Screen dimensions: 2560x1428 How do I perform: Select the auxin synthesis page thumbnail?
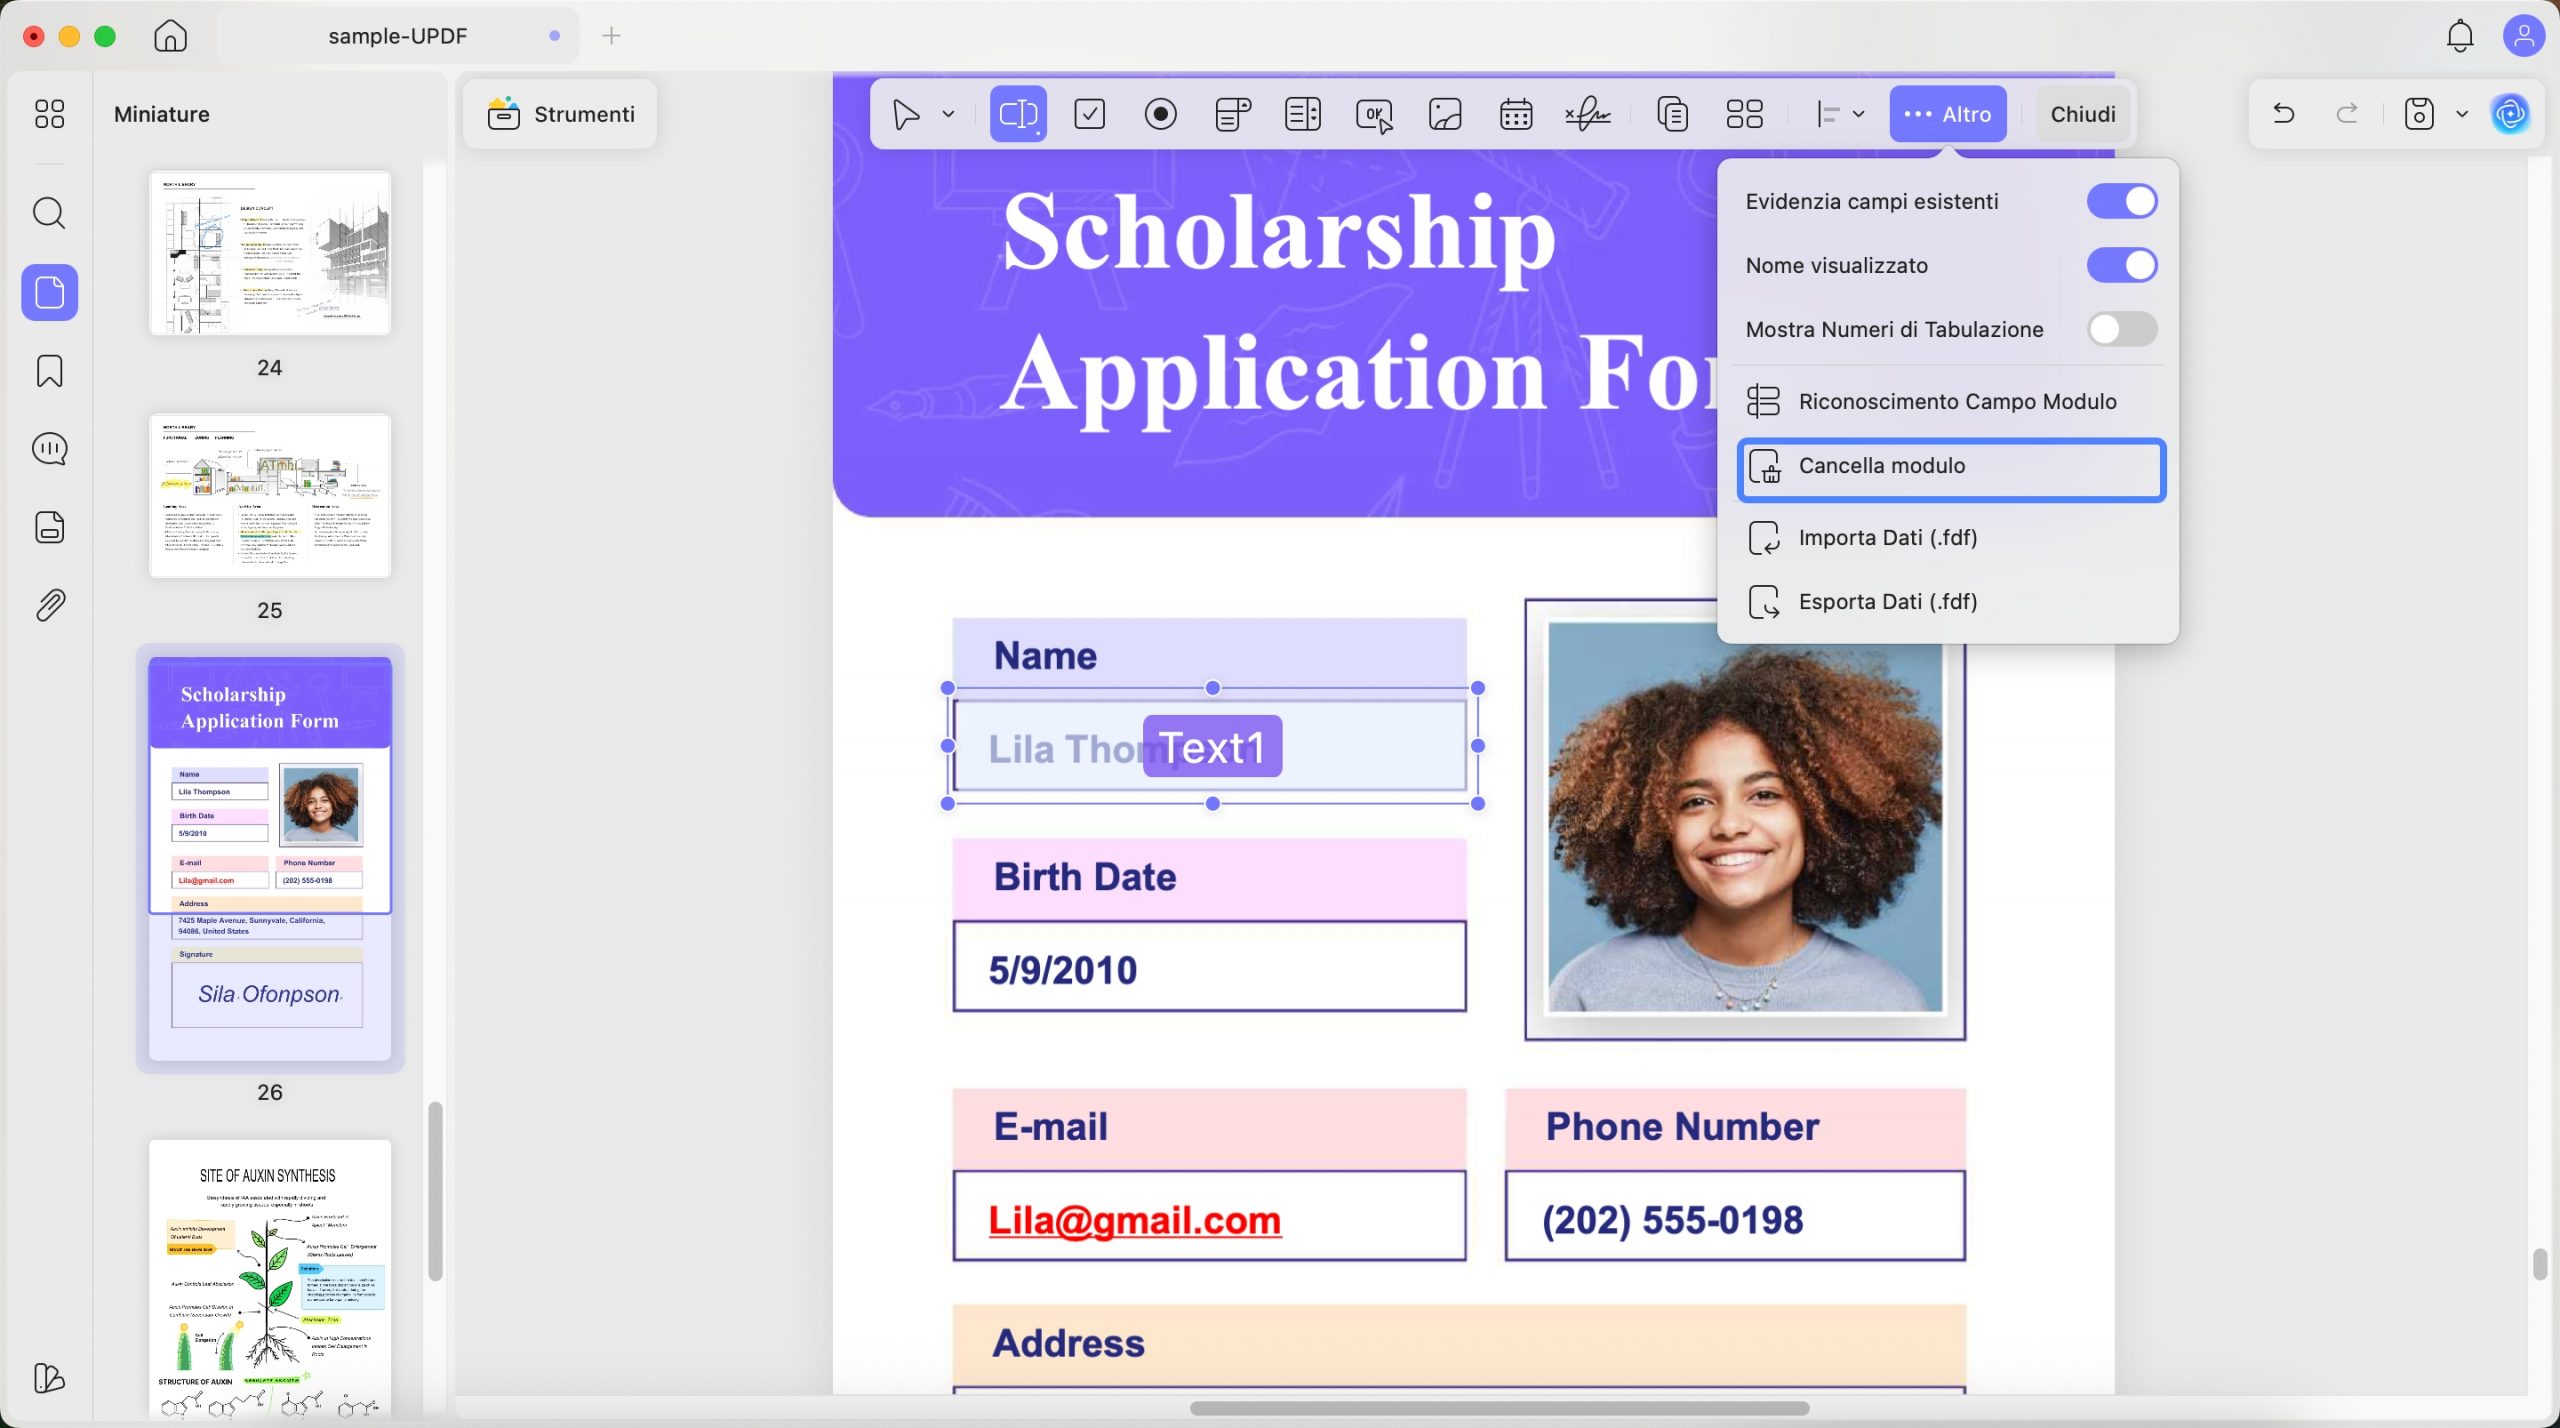[270, 1280]
